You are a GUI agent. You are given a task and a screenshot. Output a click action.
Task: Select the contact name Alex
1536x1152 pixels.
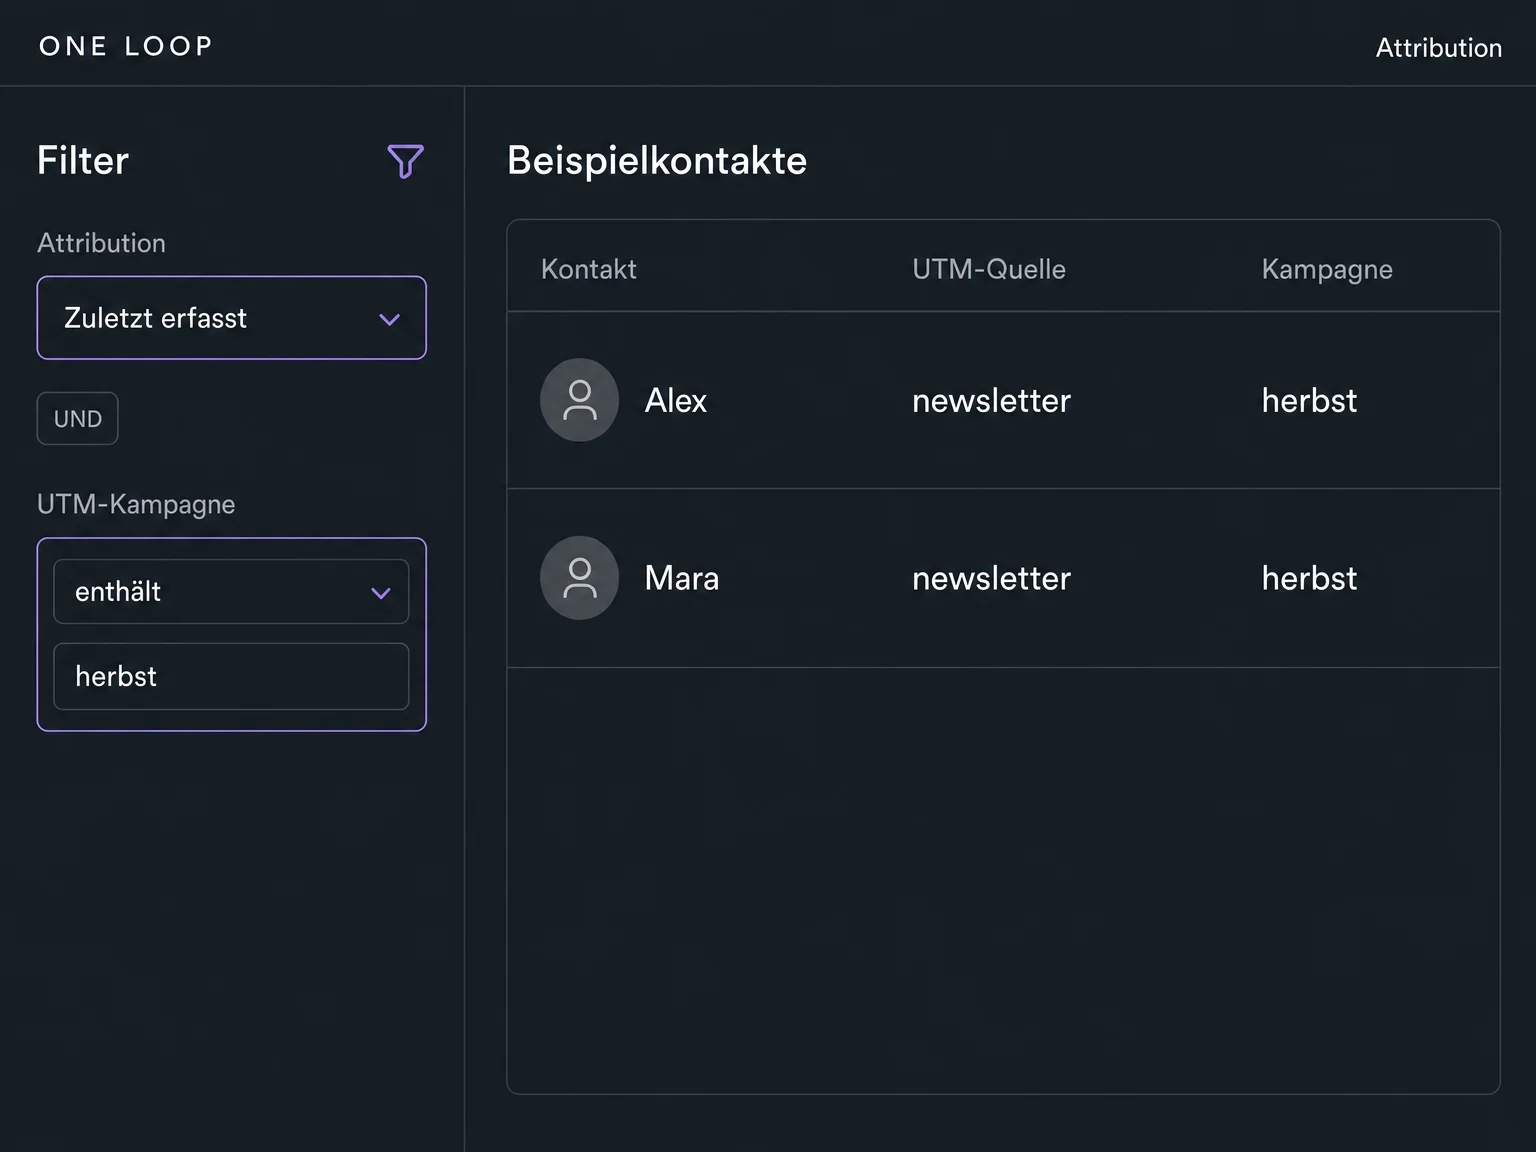[x=676, y=400]
